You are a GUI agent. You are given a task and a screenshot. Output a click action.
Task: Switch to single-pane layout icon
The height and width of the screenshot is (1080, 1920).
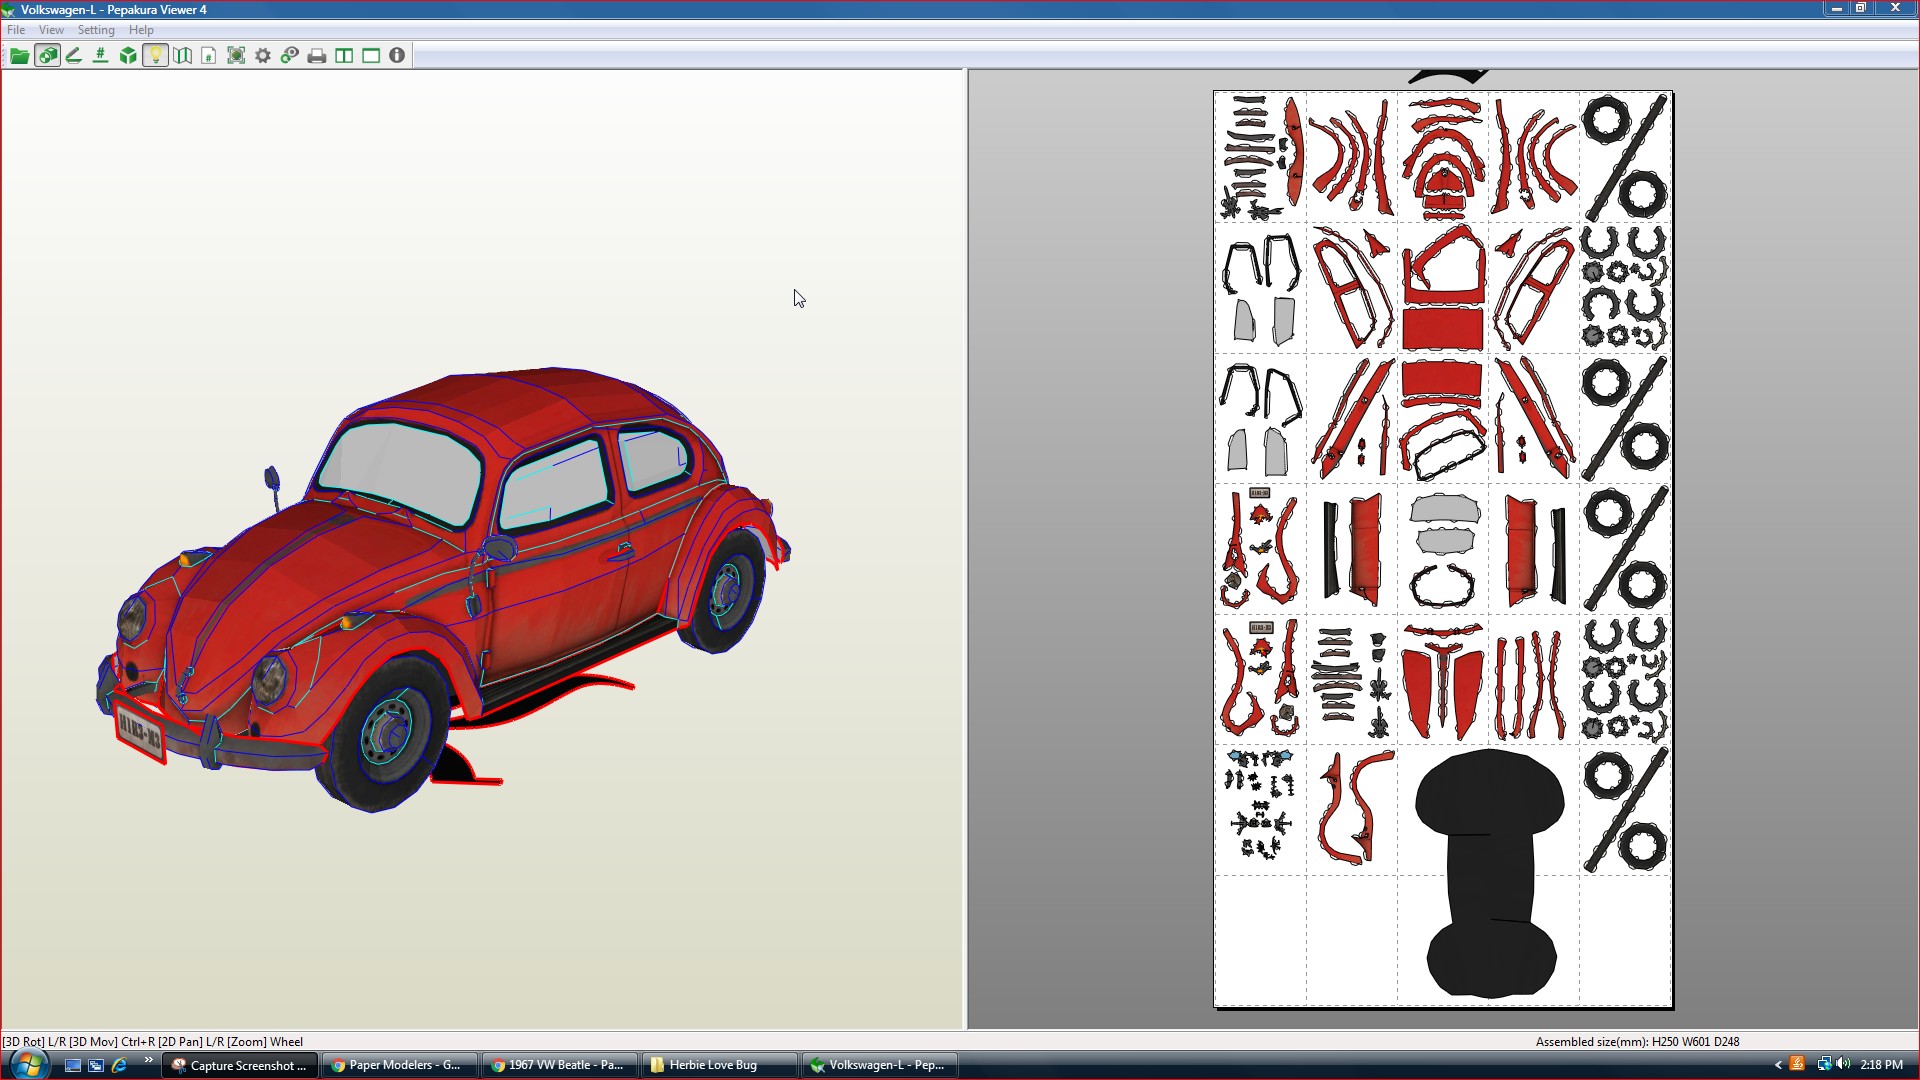click(371, 56)
